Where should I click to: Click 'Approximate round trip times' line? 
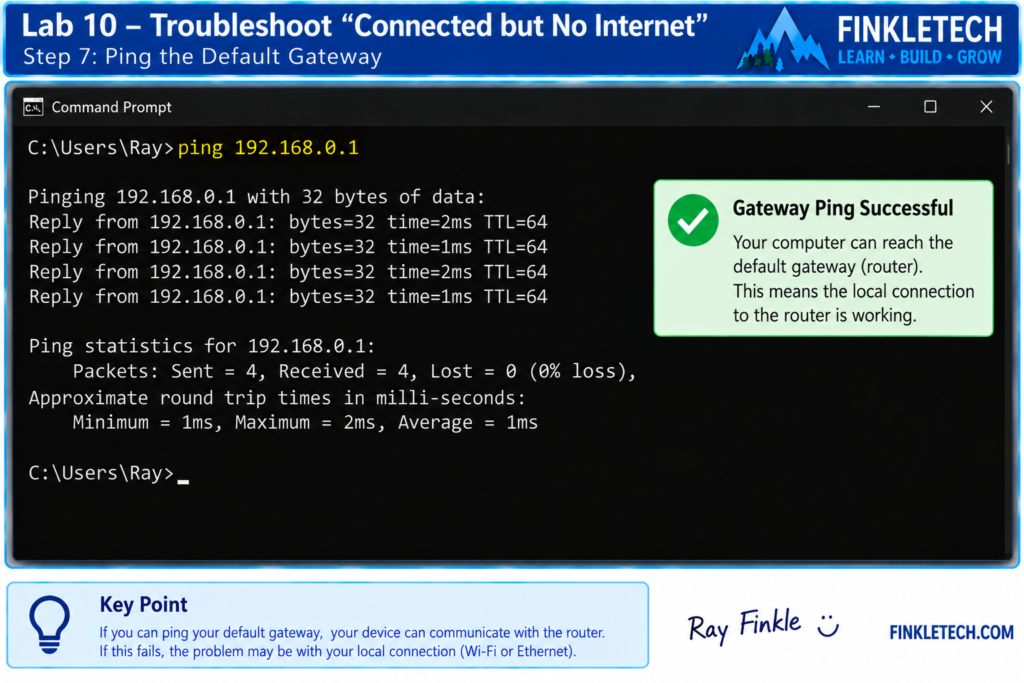pyautogui.click(x=277, y=398)
